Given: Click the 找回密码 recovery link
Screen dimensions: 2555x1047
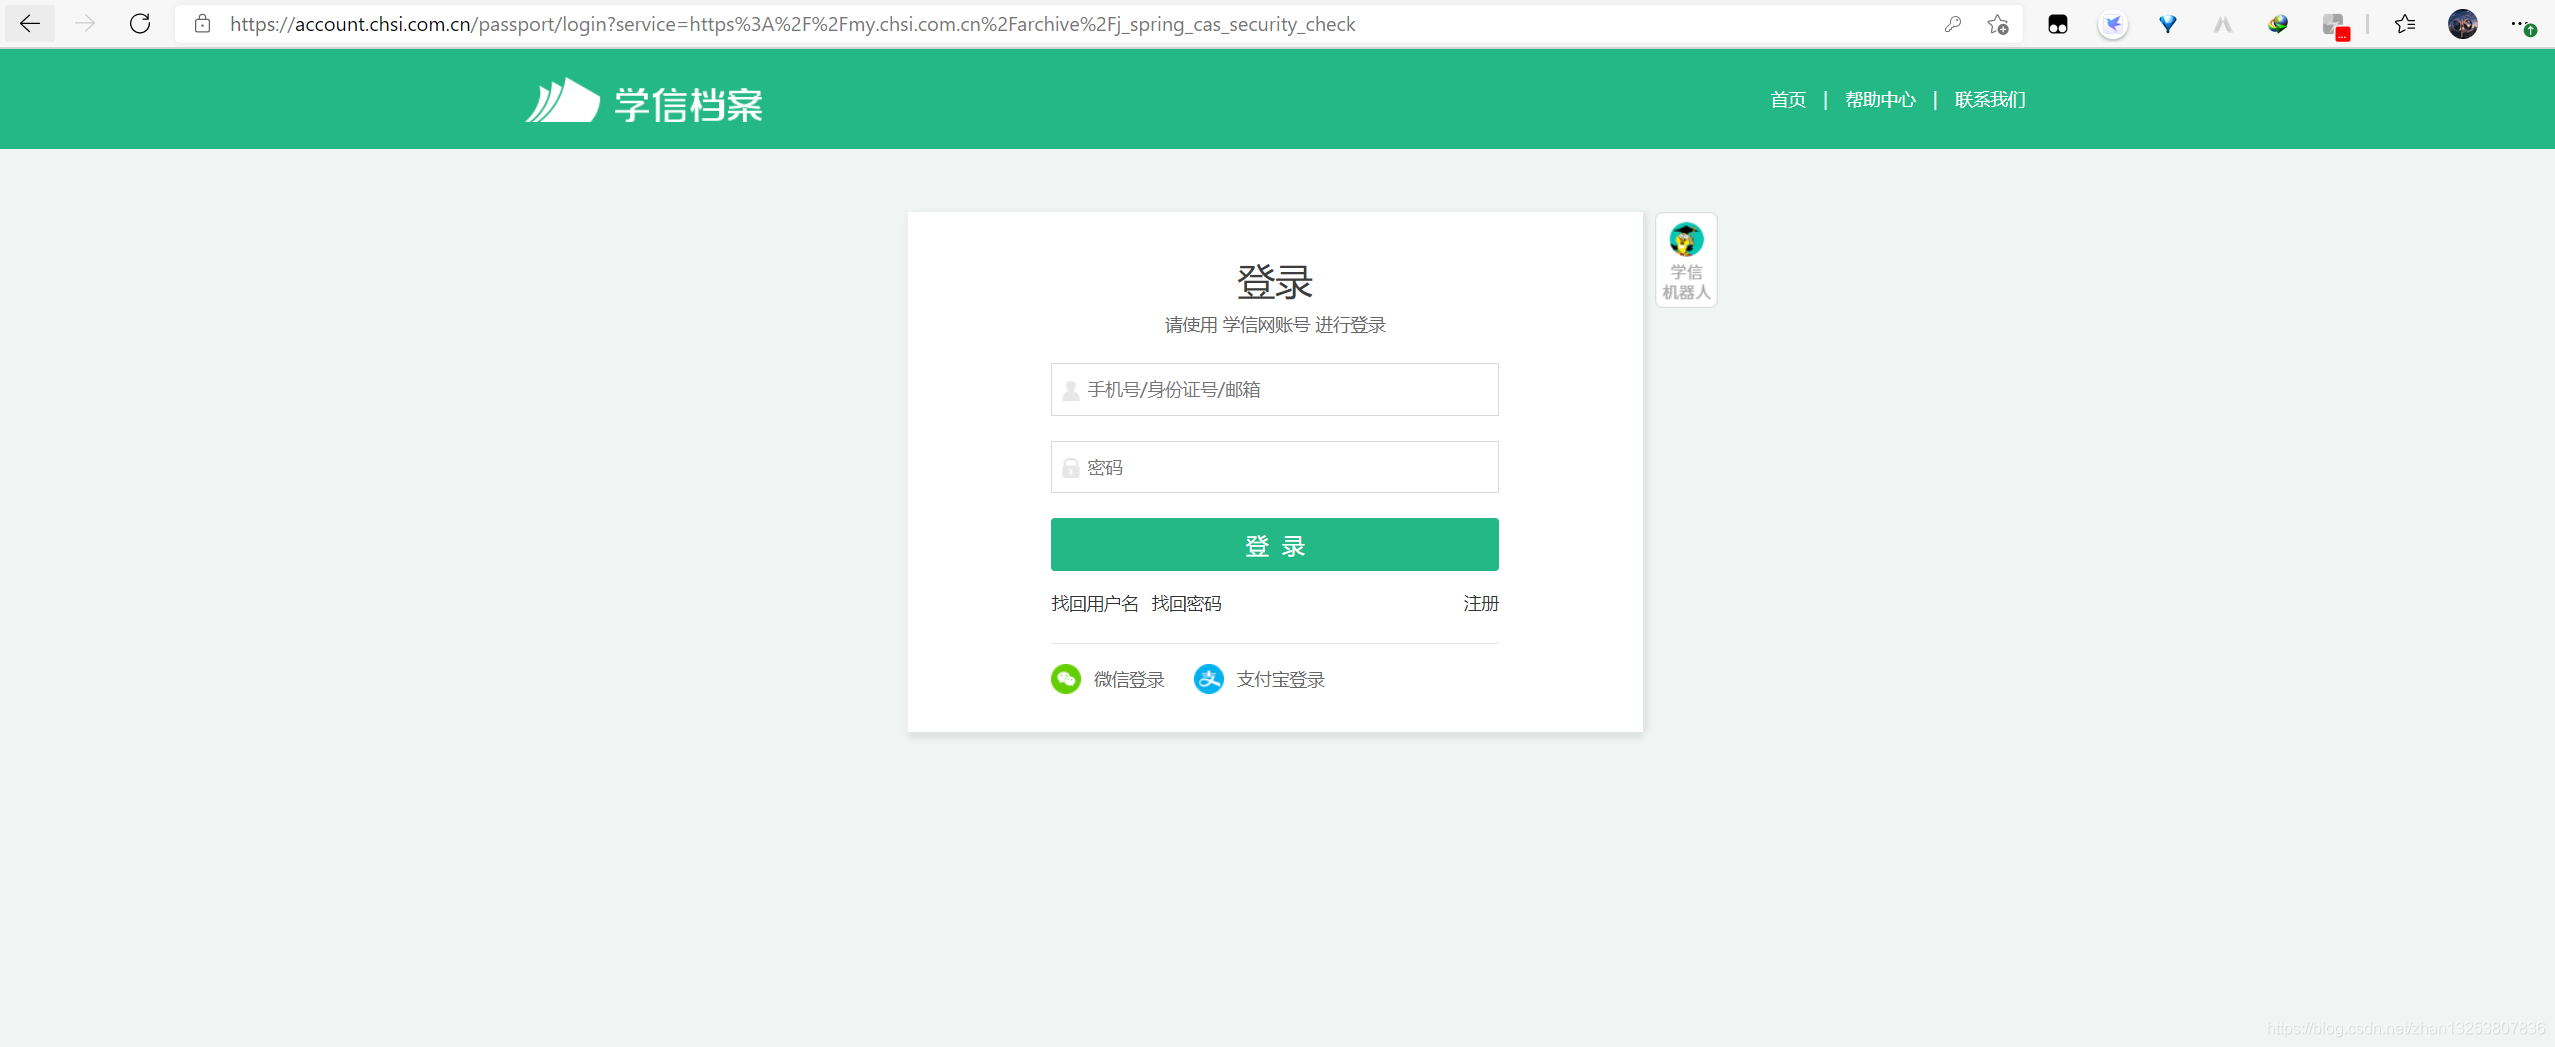Looking at the screenshot, I should click(1185, 602).
